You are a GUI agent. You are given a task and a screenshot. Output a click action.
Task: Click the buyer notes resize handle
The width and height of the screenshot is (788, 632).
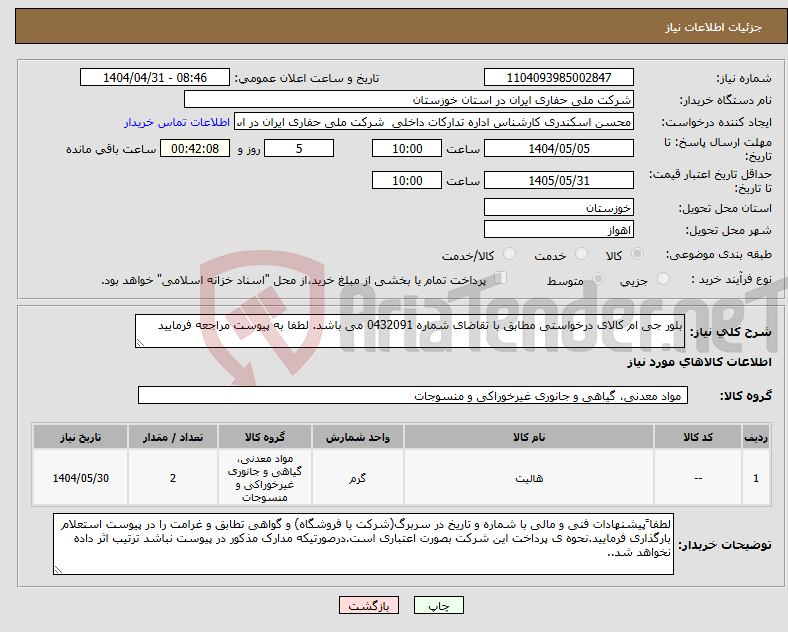(x=58, y=570)
